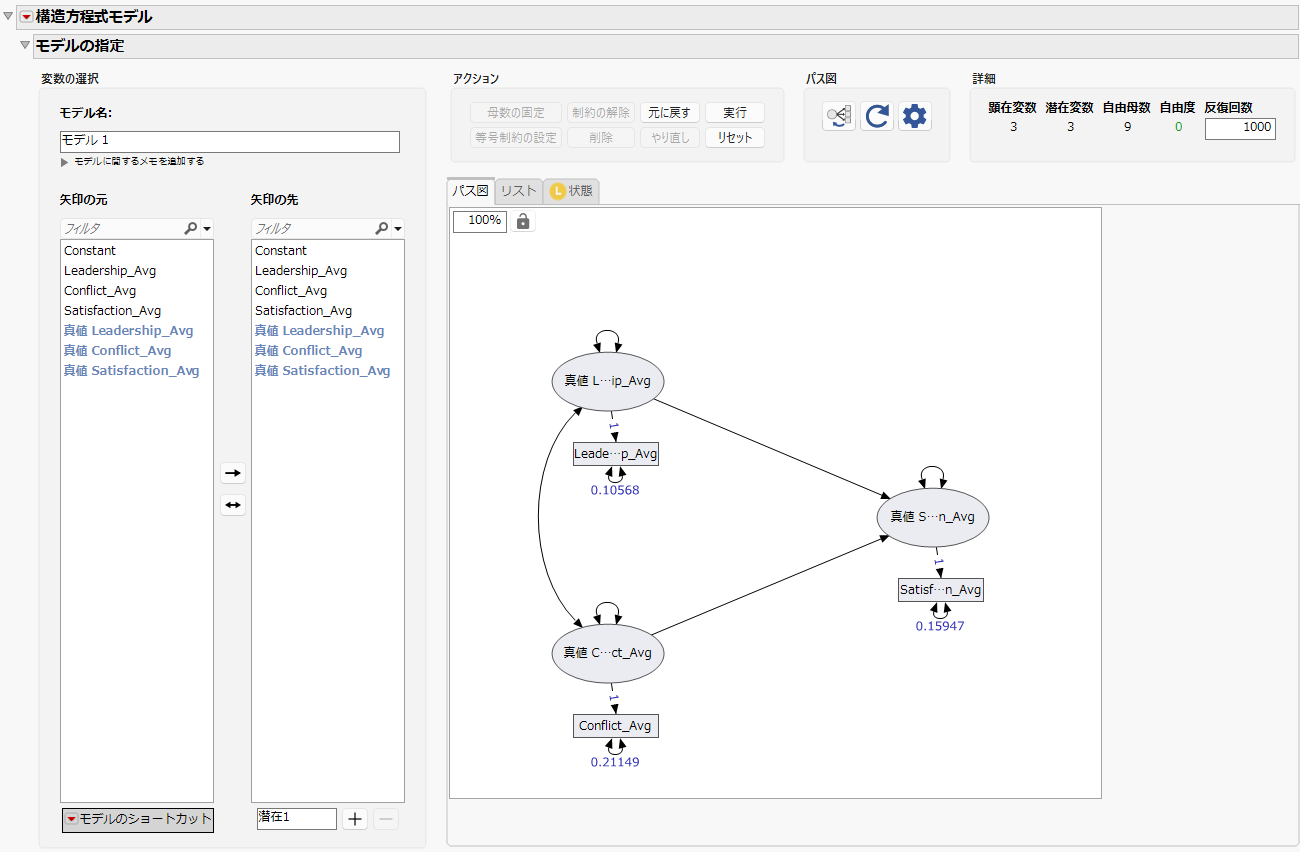Click the path diagram layout icon
Screen dimensions: 1300x852
(x=839, y=116)
